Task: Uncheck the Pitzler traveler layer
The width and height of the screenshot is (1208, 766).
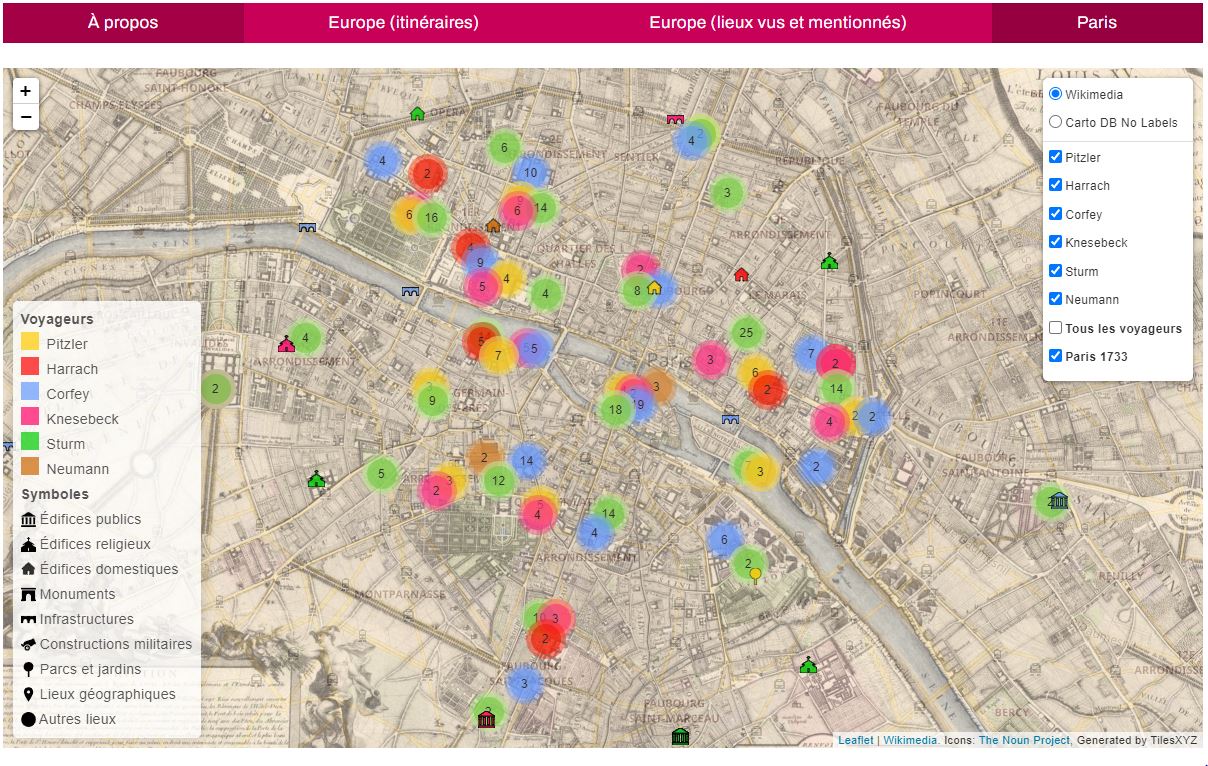Action: [x=1055, y=157]
